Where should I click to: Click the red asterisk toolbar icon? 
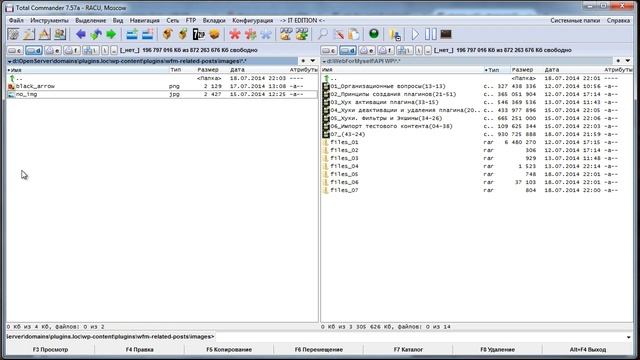(235, 34)
